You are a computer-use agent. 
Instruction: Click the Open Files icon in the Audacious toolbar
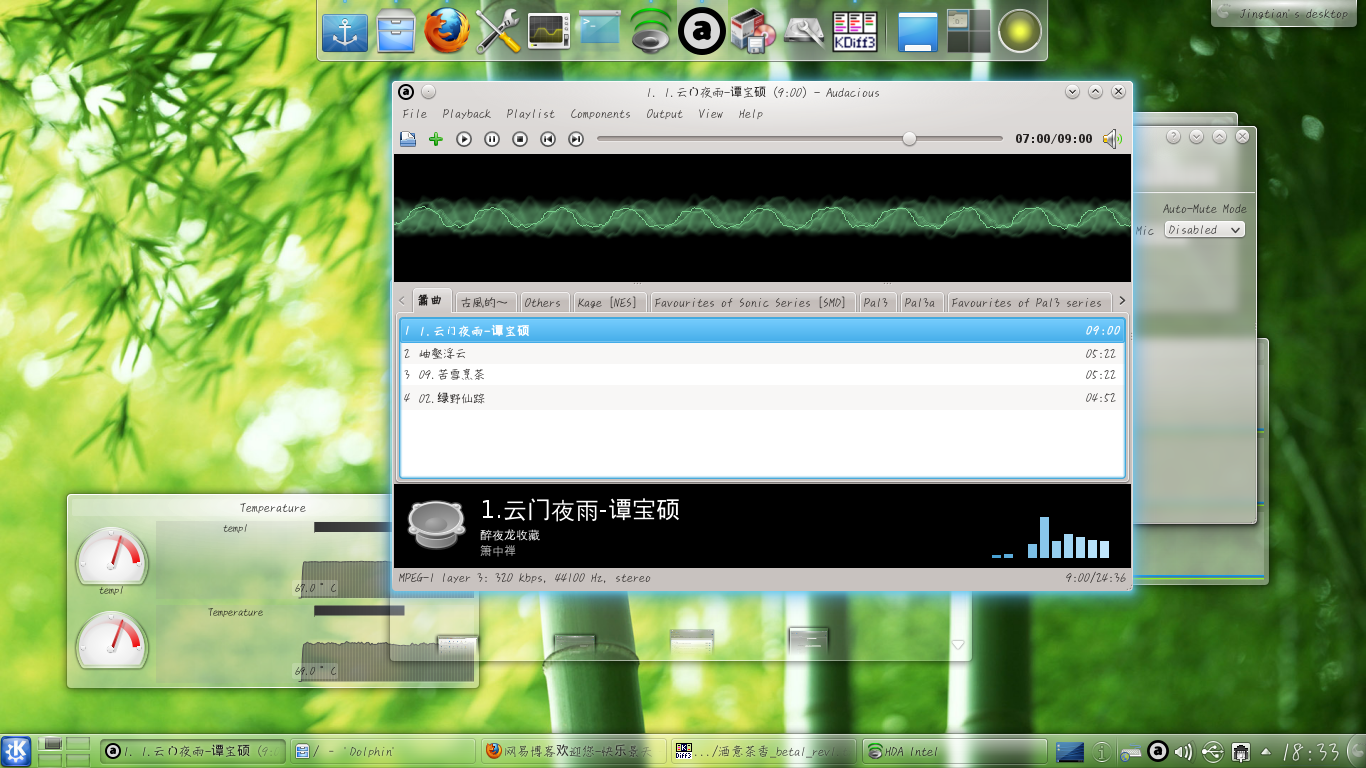pyautogui.click(x=408, y=139)
